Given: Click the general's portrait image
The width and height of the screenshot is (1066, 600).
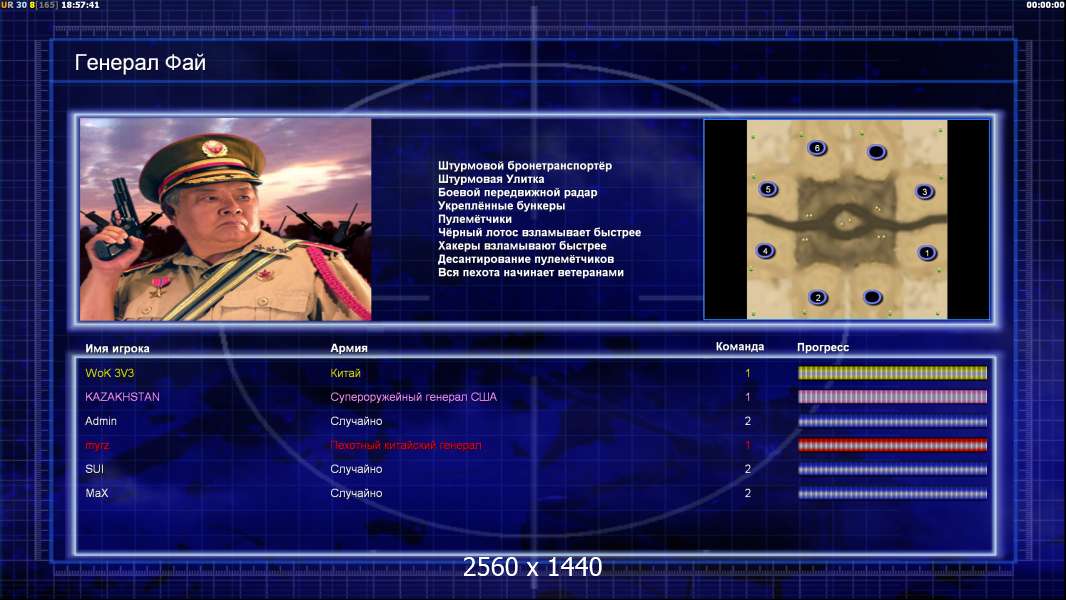Looking at the screenshot, I should pos(226,219).
